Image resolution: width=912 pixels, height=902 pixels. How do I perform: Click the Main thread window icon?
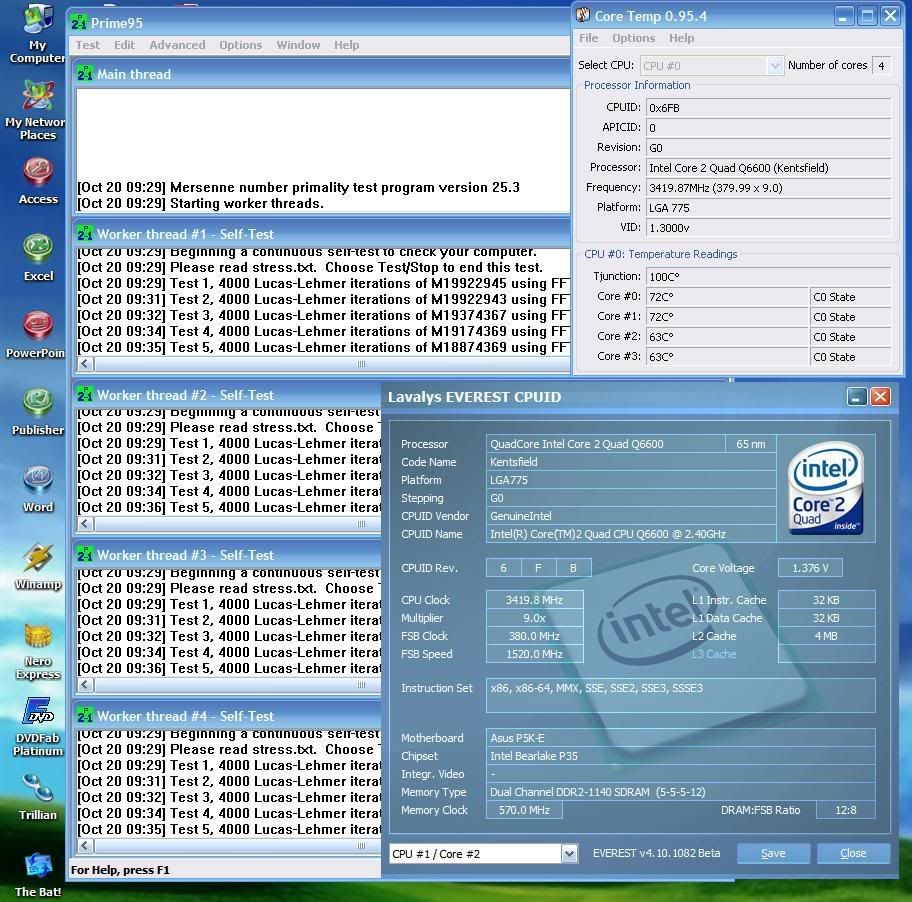[85, 74]
